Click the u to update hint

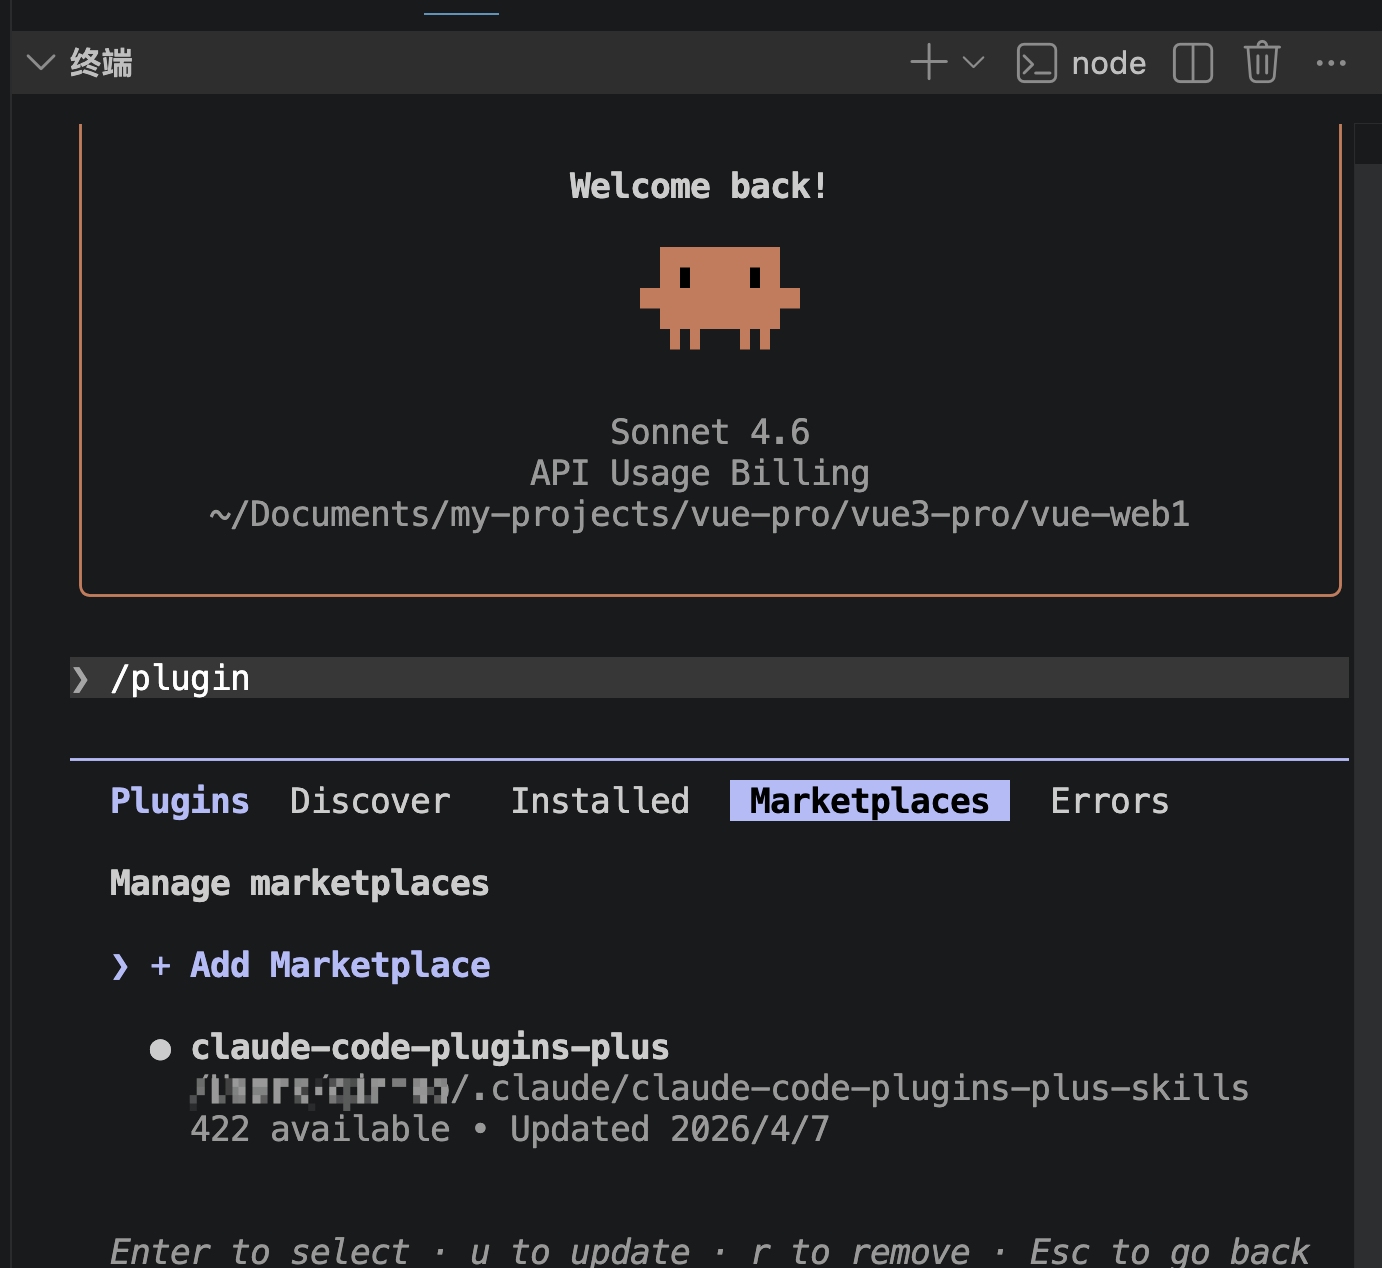[580, 1252]
